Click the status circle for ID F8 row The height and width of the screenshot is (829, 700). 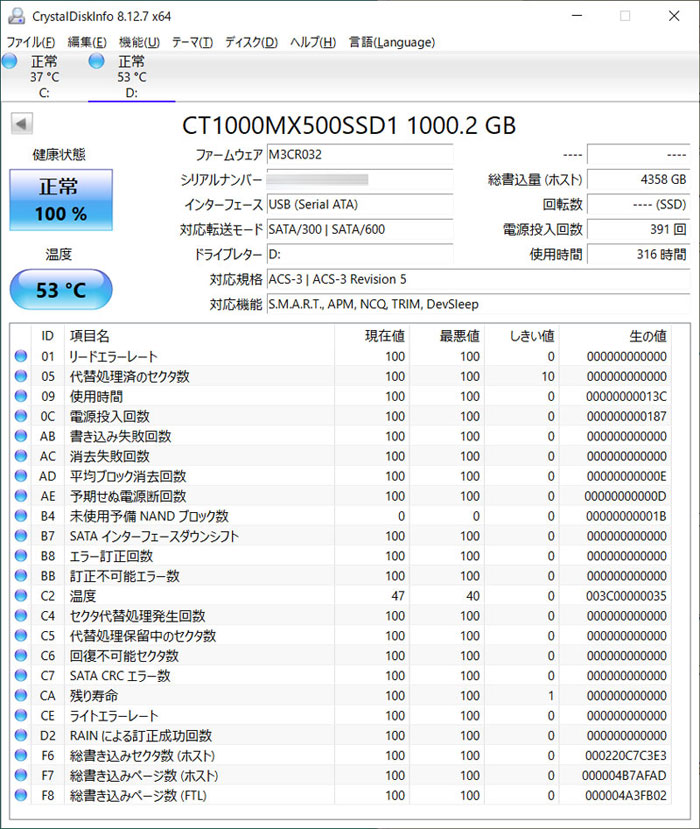(21, 795)
